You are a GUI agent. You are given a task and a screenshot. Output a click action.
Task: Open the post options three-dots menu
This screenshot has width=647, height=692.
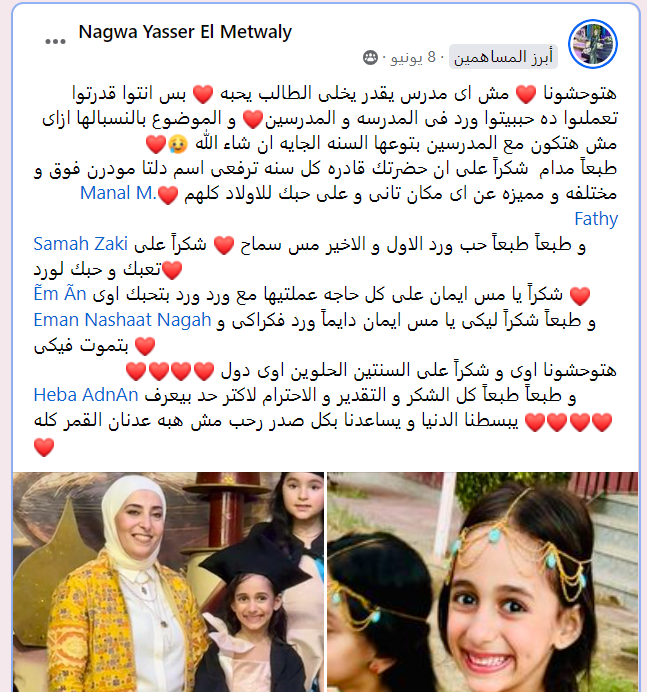pos(55,41)
